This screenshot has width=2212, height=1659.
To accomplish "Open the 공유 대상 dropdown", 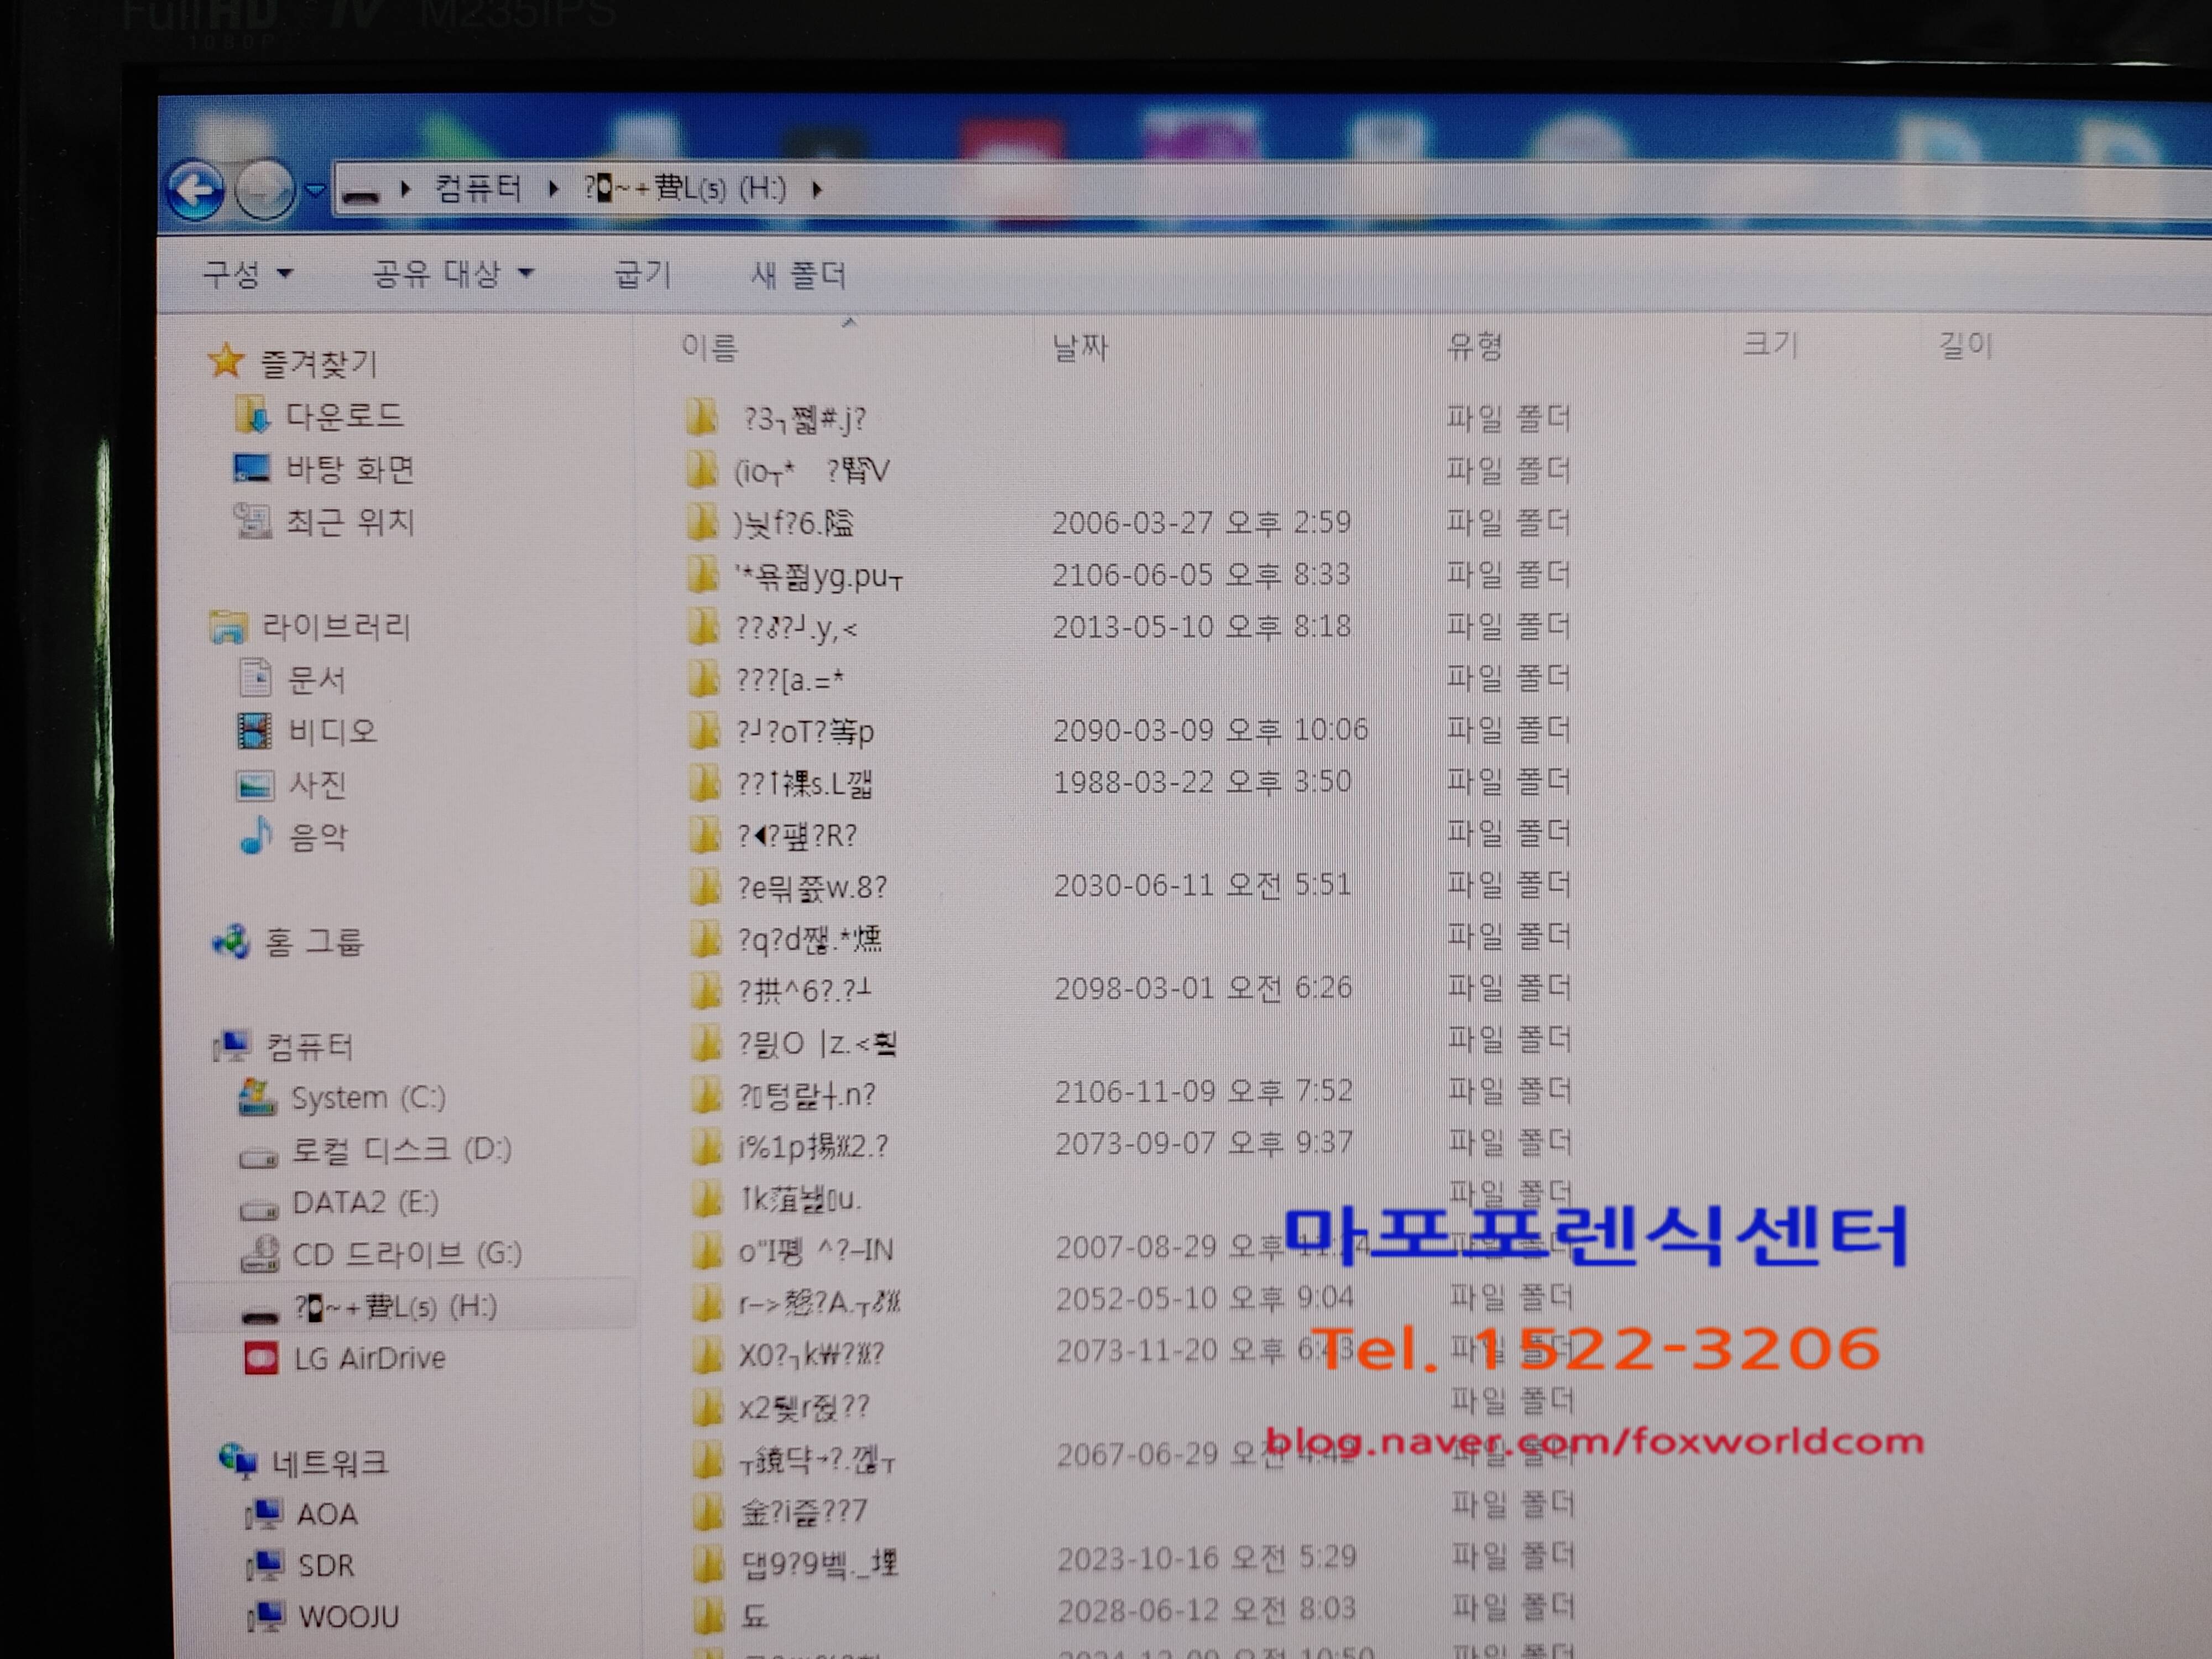I will 453,273.
